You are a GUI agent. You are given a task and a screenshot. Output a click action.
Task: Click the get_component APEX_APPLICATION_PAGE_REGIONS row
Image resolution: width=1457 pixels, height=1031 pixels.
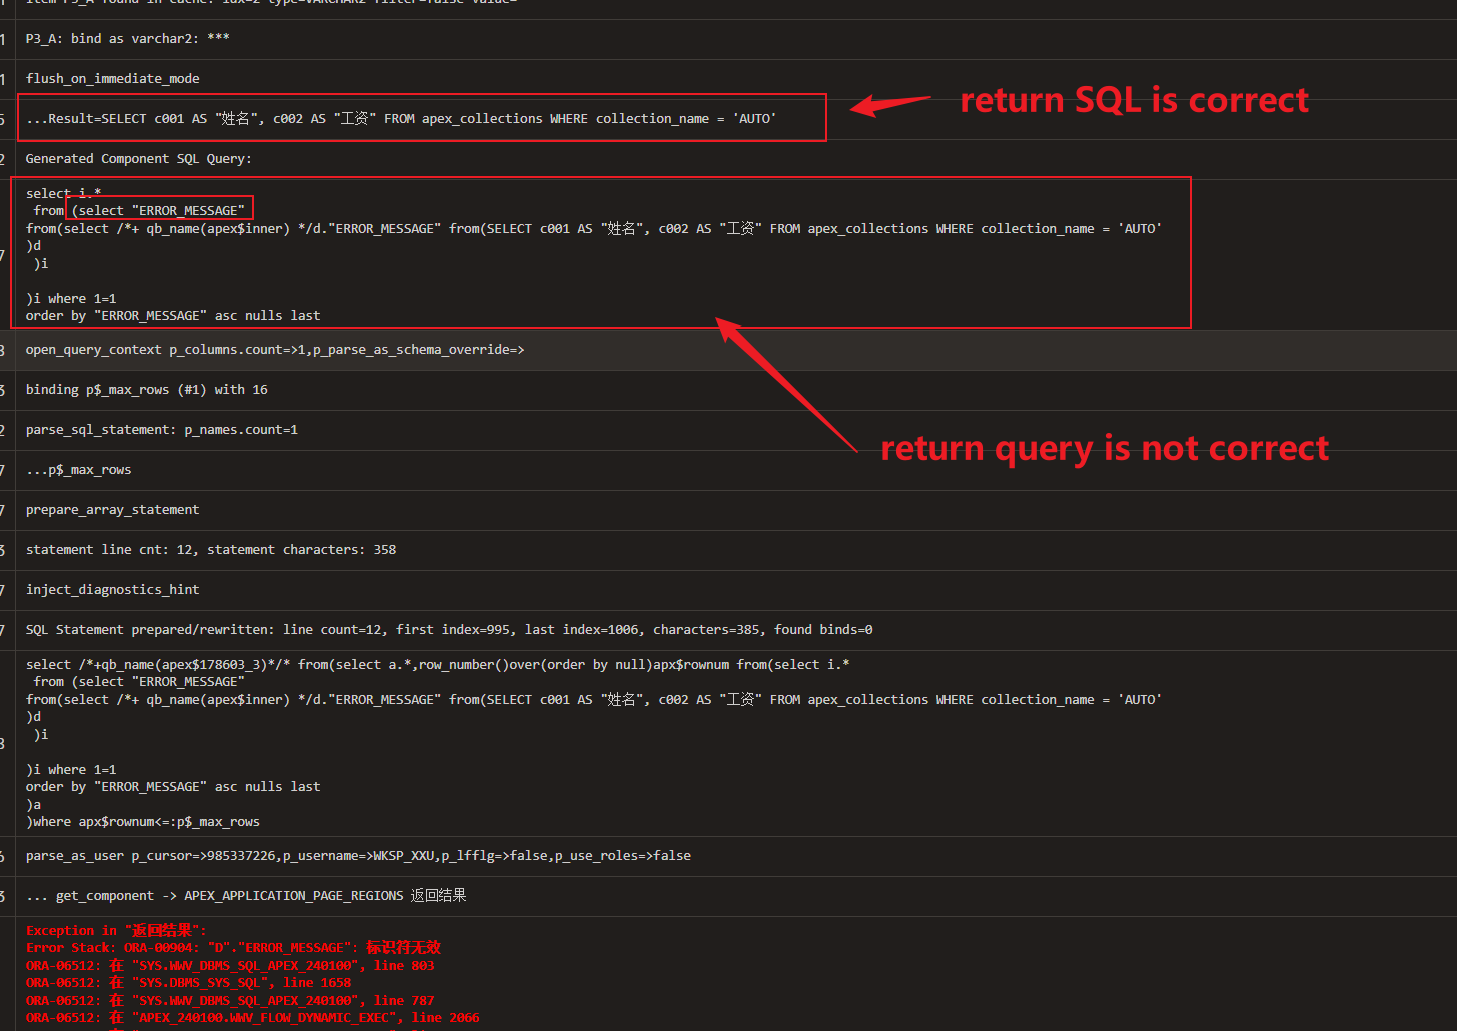coord(245,896)
